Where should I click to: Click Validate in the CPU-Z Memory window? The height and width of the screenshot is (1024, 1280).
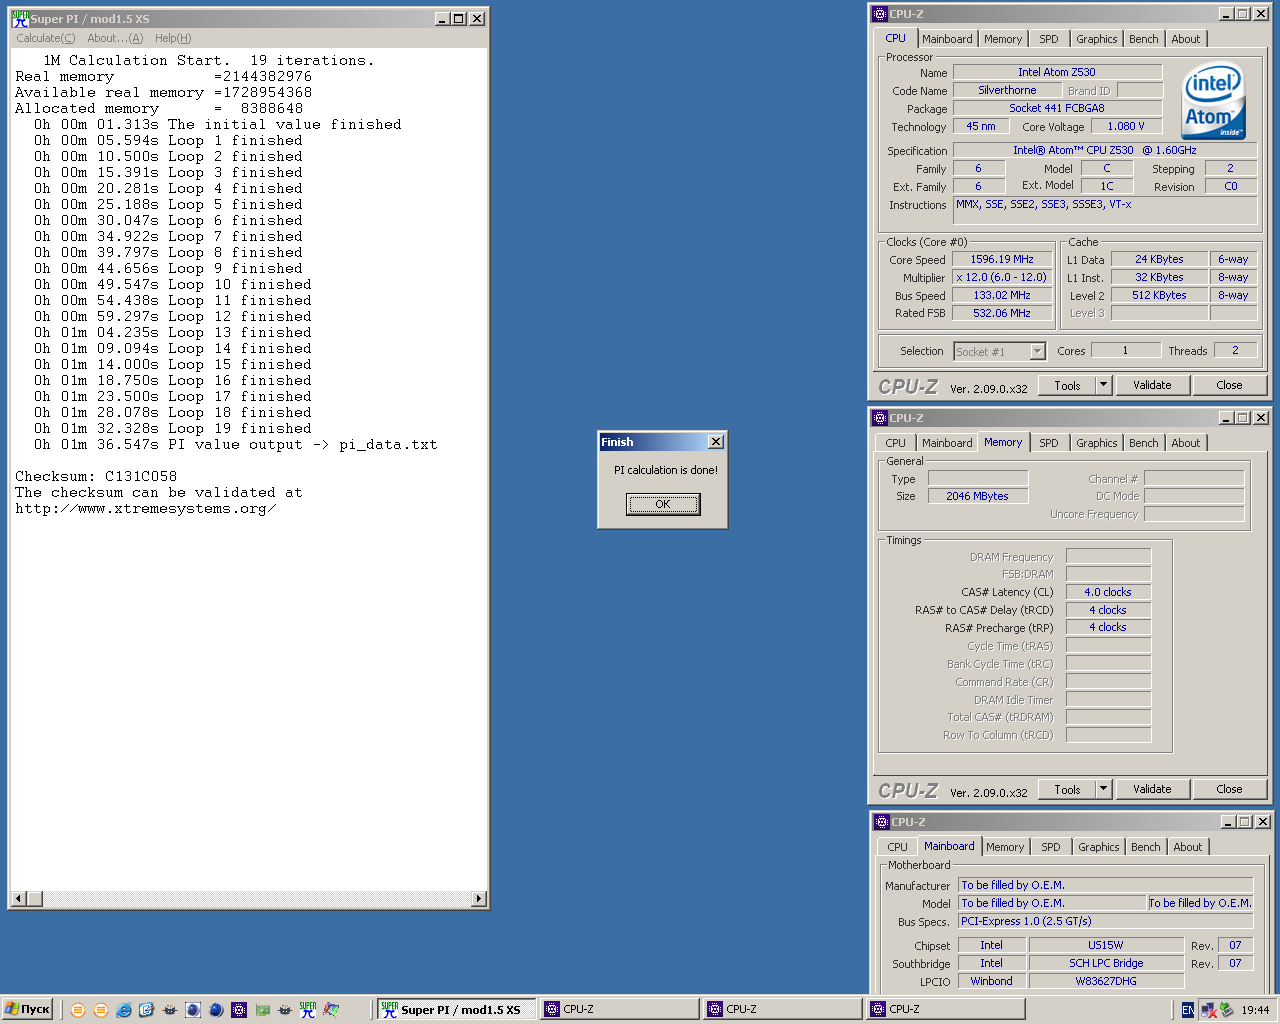click(1152, 789)
